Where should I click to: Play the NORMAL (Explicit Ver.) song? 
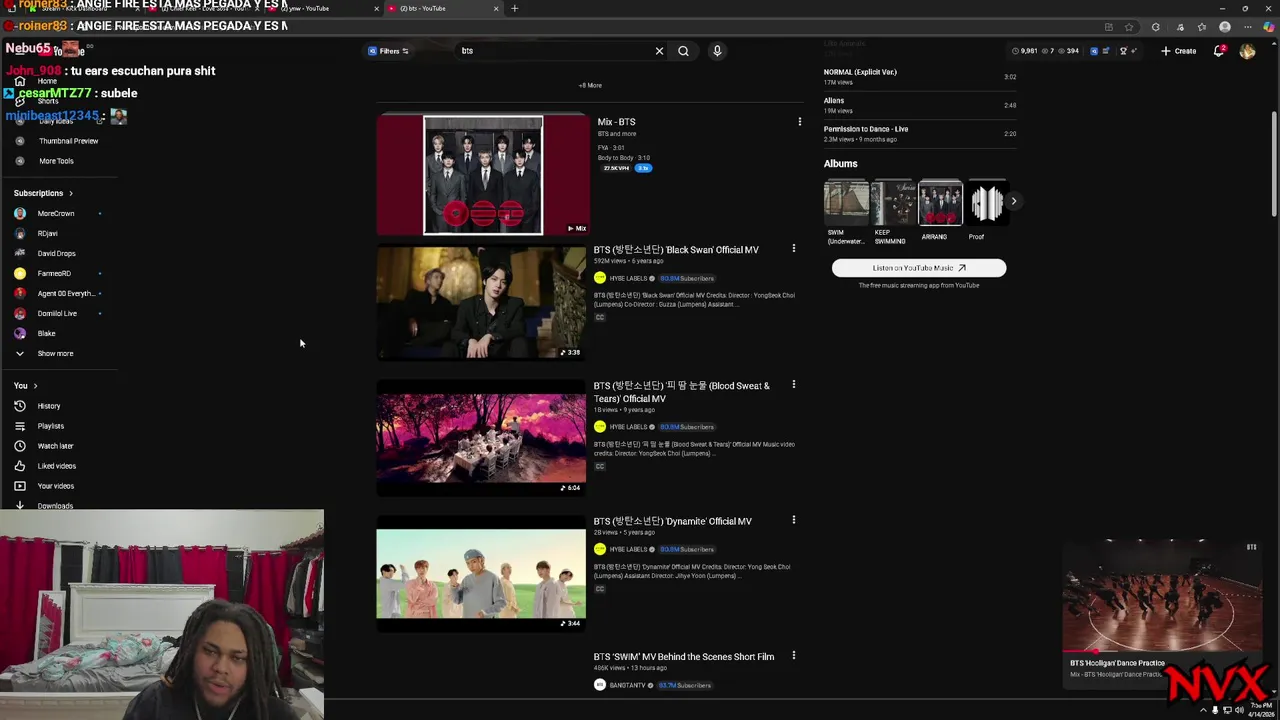920,76
